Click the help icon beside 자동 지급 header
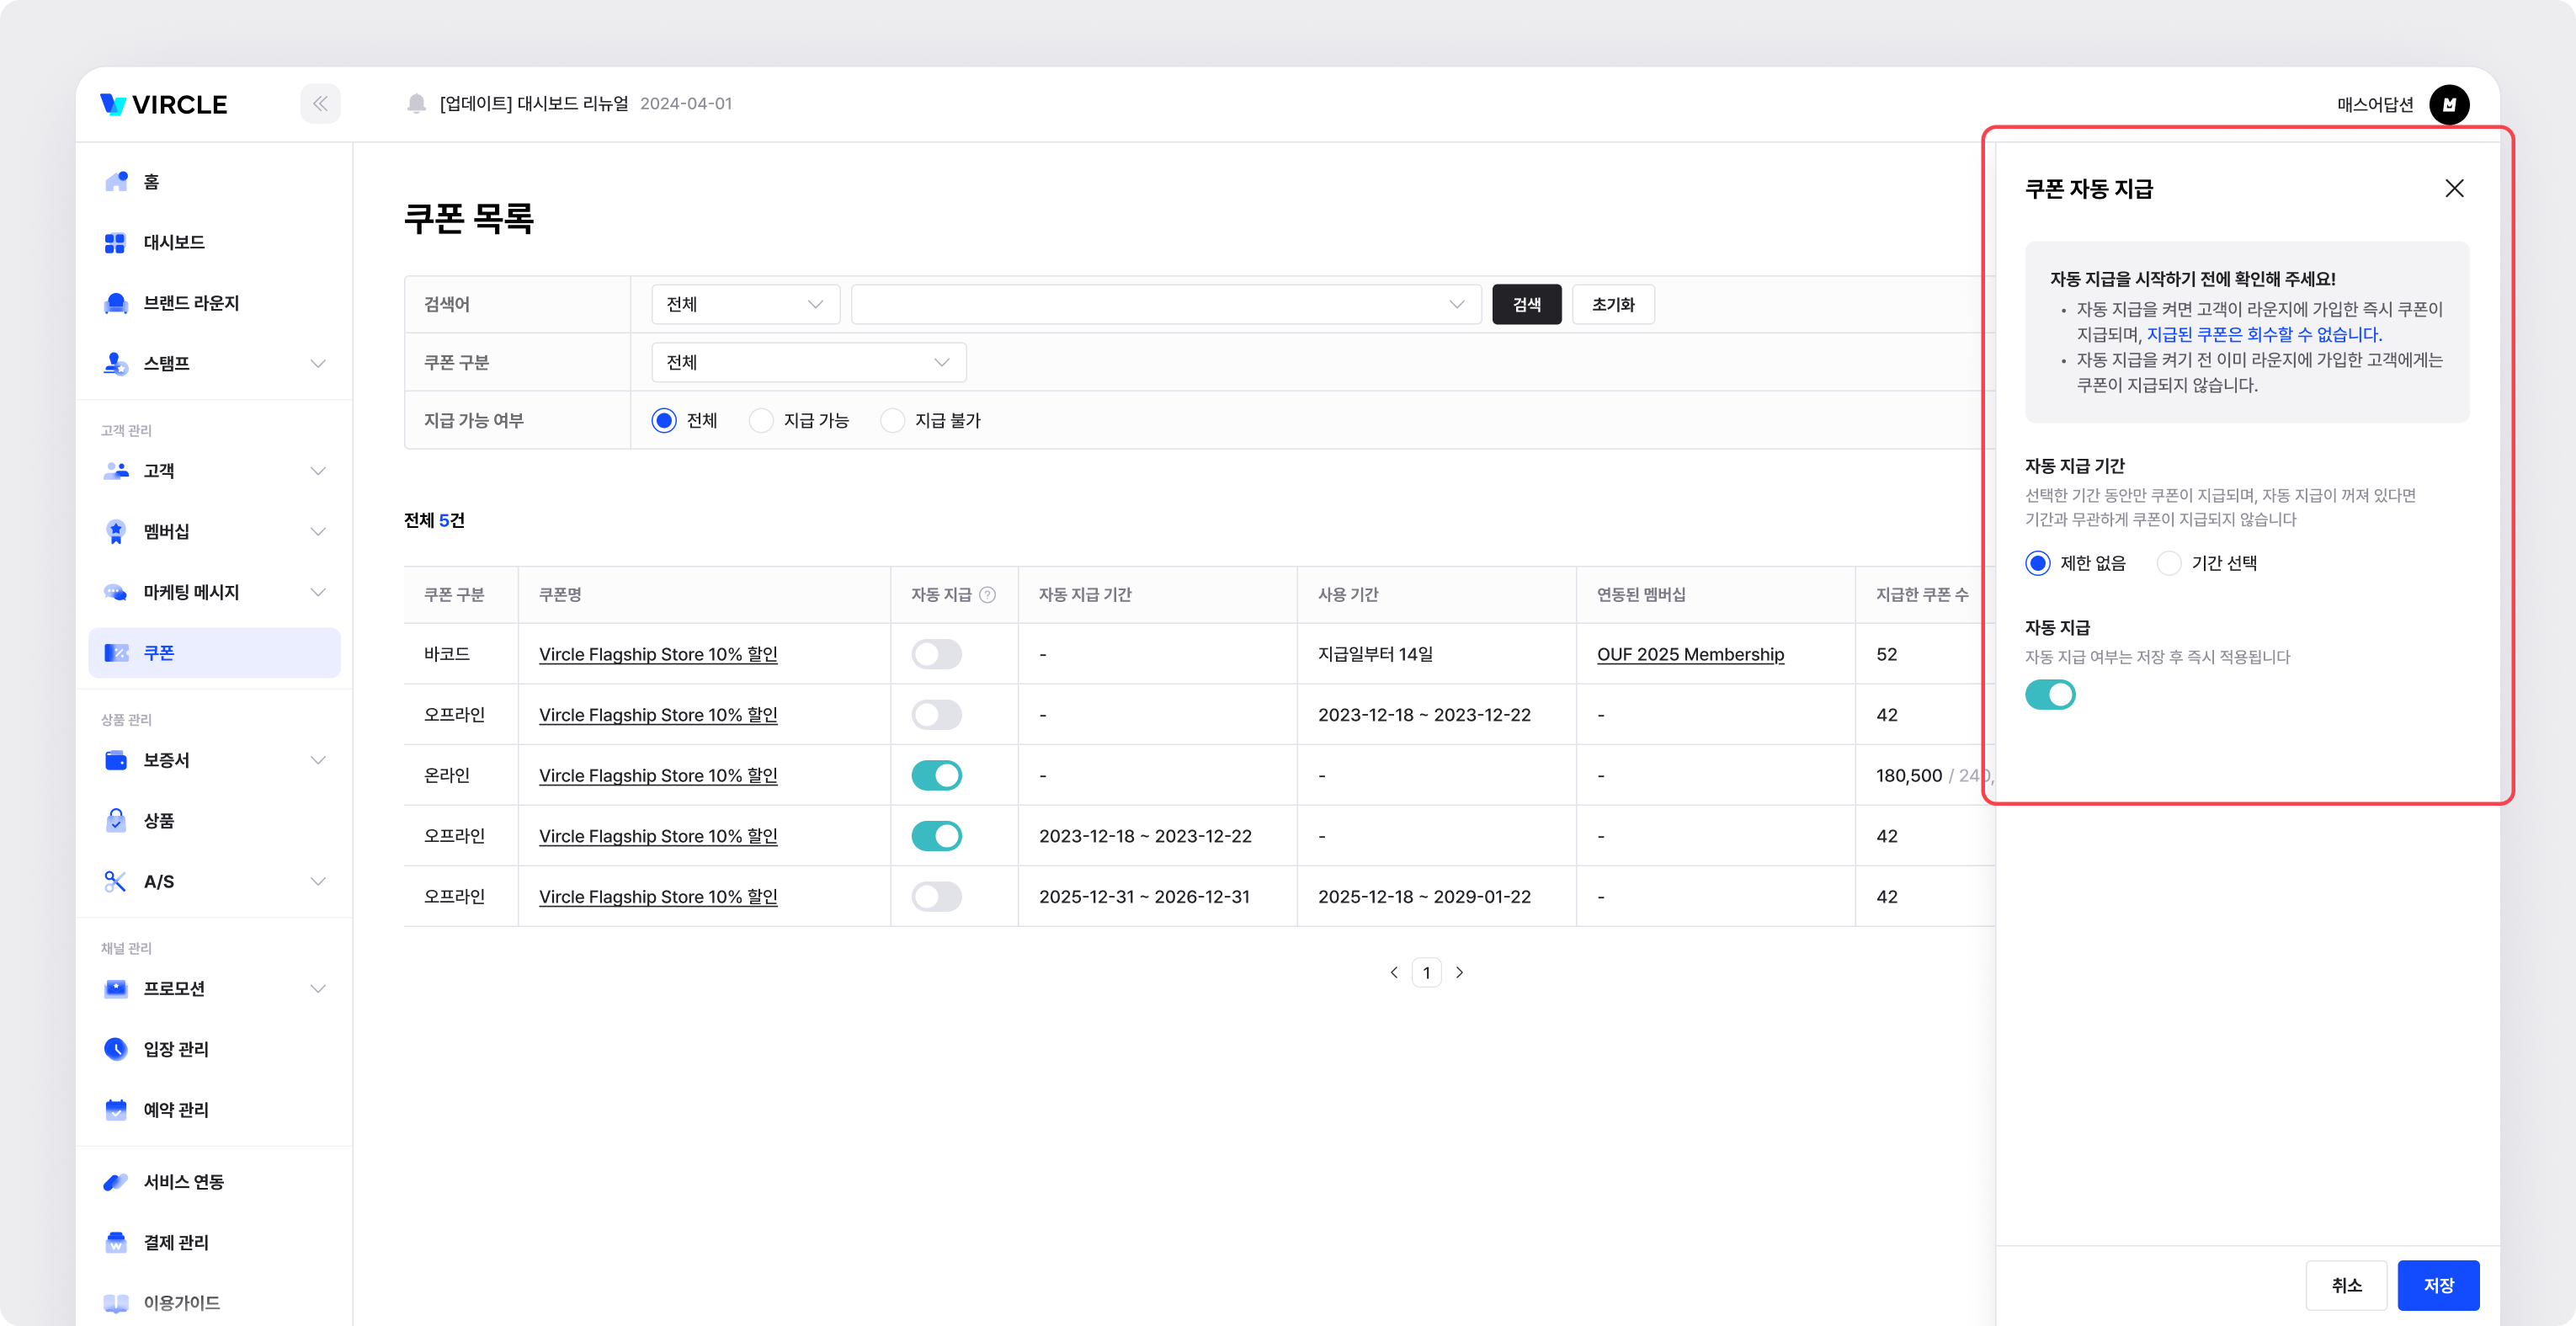2576x1326 pixels. [x=987, y=595]
